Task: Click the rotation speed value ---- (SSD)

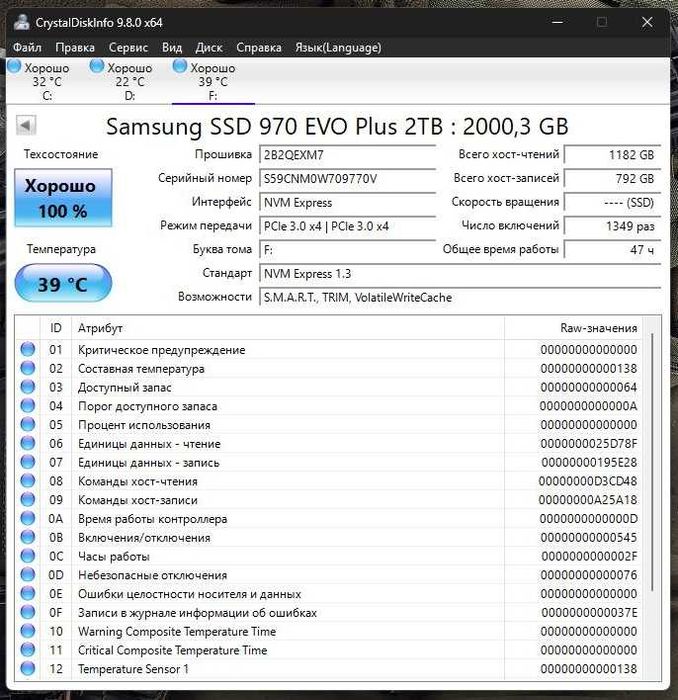Action: (612, 203)
